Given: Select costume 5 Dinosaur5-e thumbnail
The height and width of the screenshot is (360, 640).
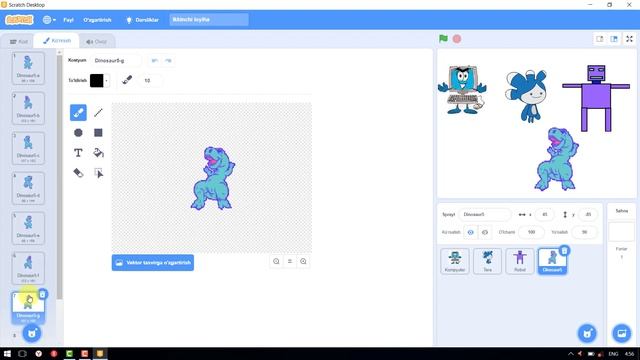Looking at the screenshot, I should [28, 228].
